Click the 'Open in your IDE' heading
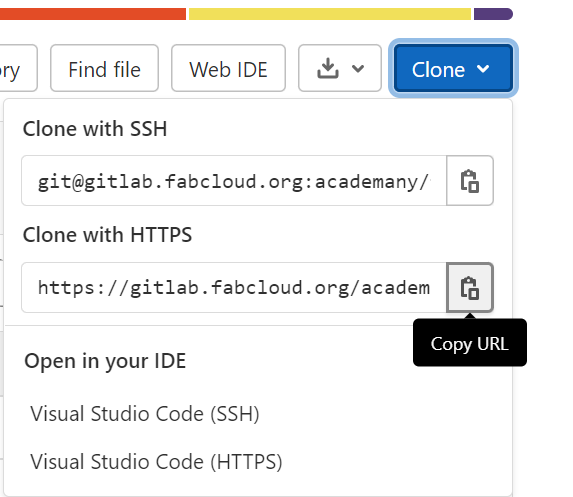This screenshot has height=497, width=573. [105, 361]
